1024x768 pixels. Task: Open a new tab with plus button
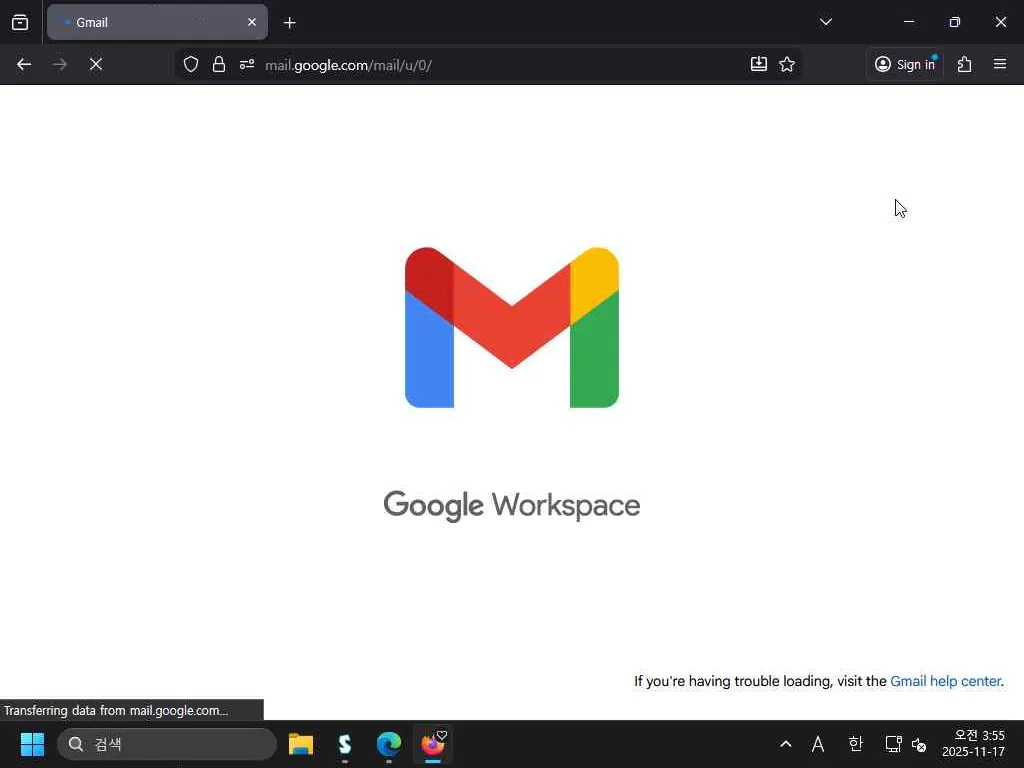tap(289, 23)
